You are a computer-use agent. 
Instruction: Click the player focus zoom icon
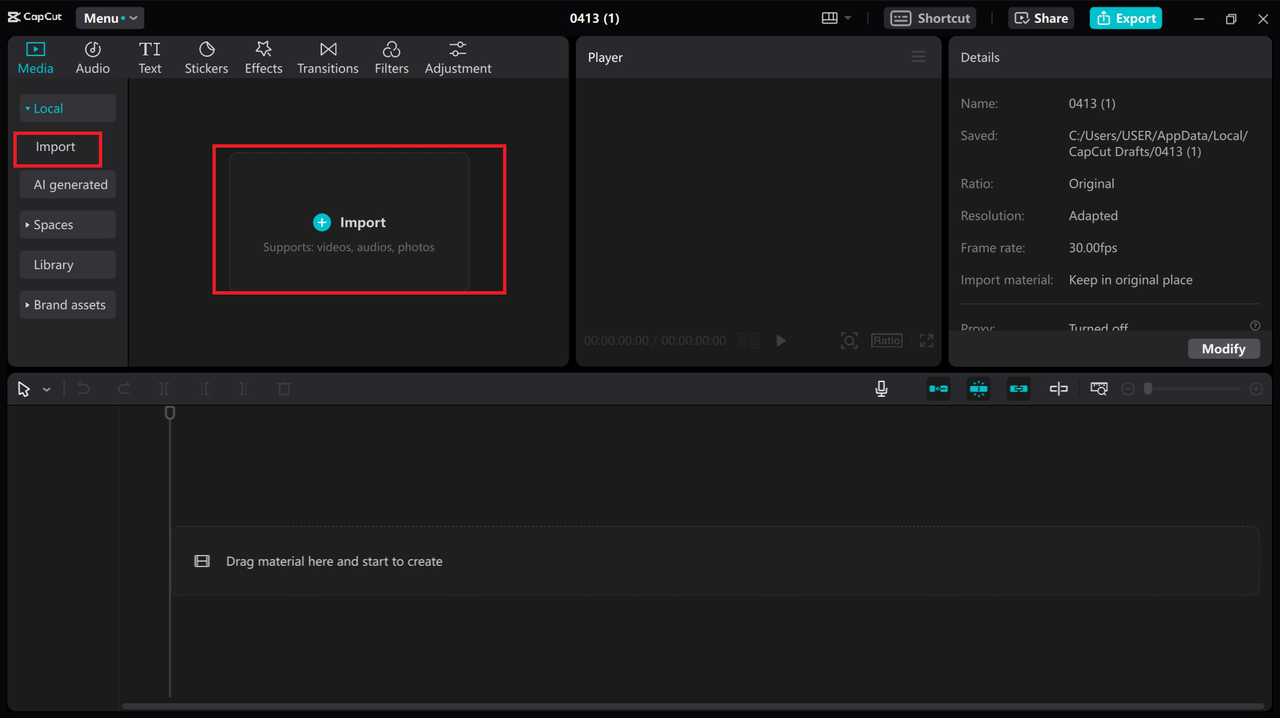tap(849, 341)
